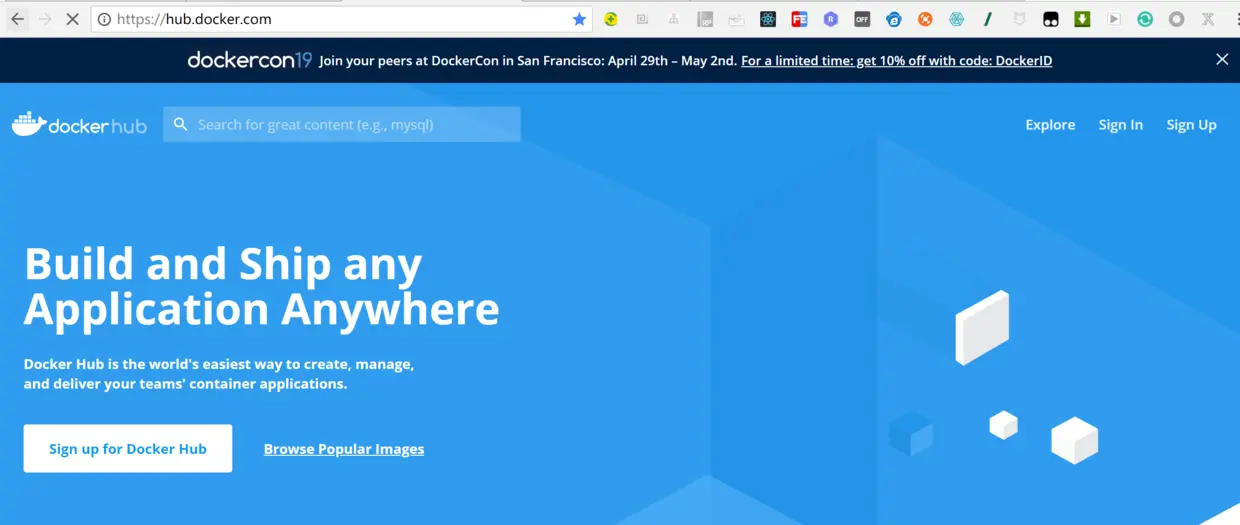
Task: Open the React DevTools extension icon
Action: (x=768, y=19)
